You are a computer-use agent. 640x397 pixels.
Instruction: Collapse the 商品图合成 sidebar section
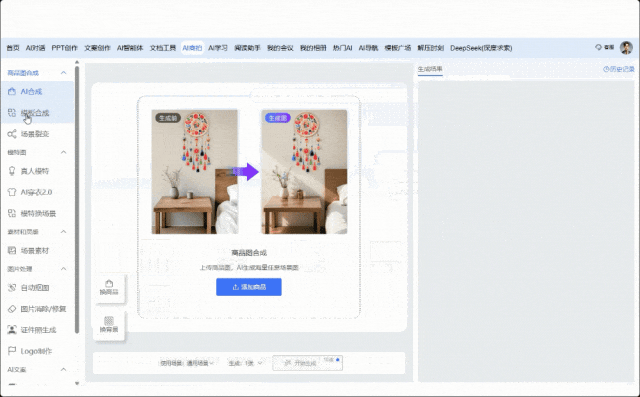(64, 73)
